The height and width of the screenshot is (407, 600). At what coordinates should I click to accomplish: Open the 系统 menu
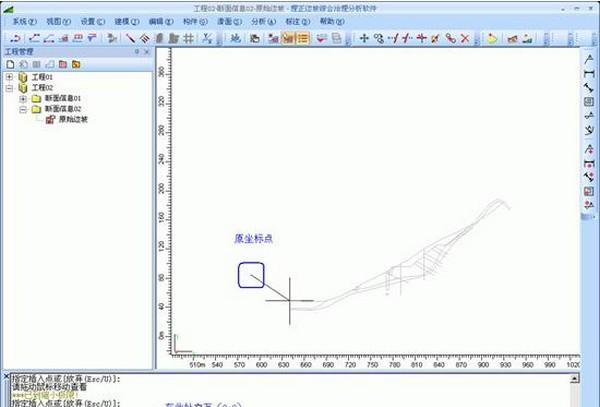coord(24,21)
